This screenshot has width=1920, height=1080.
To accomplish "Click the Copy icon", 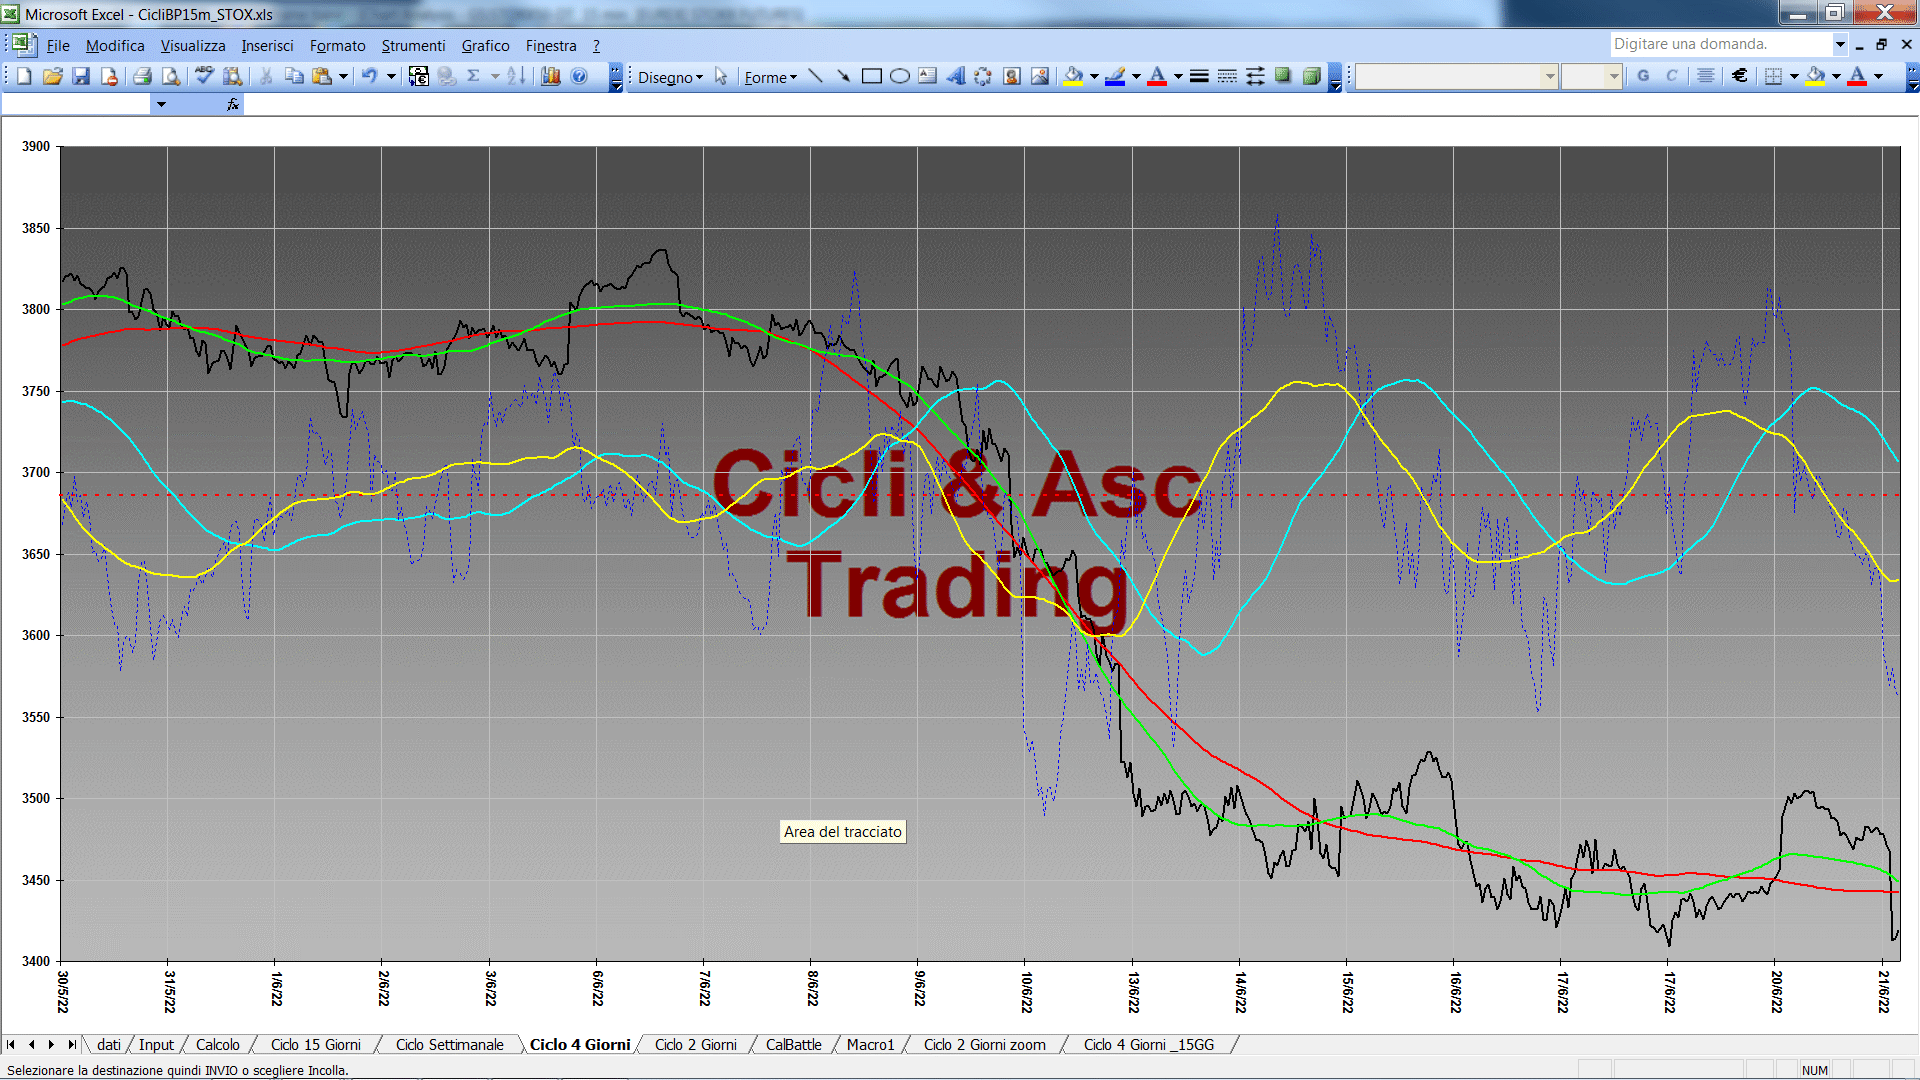I will (294, 76).
